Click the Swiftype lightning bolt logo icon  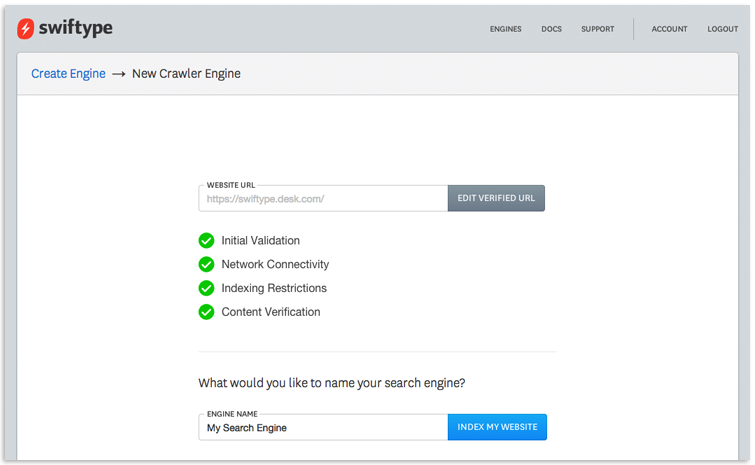pyautogui.click(x=26, y=28)
